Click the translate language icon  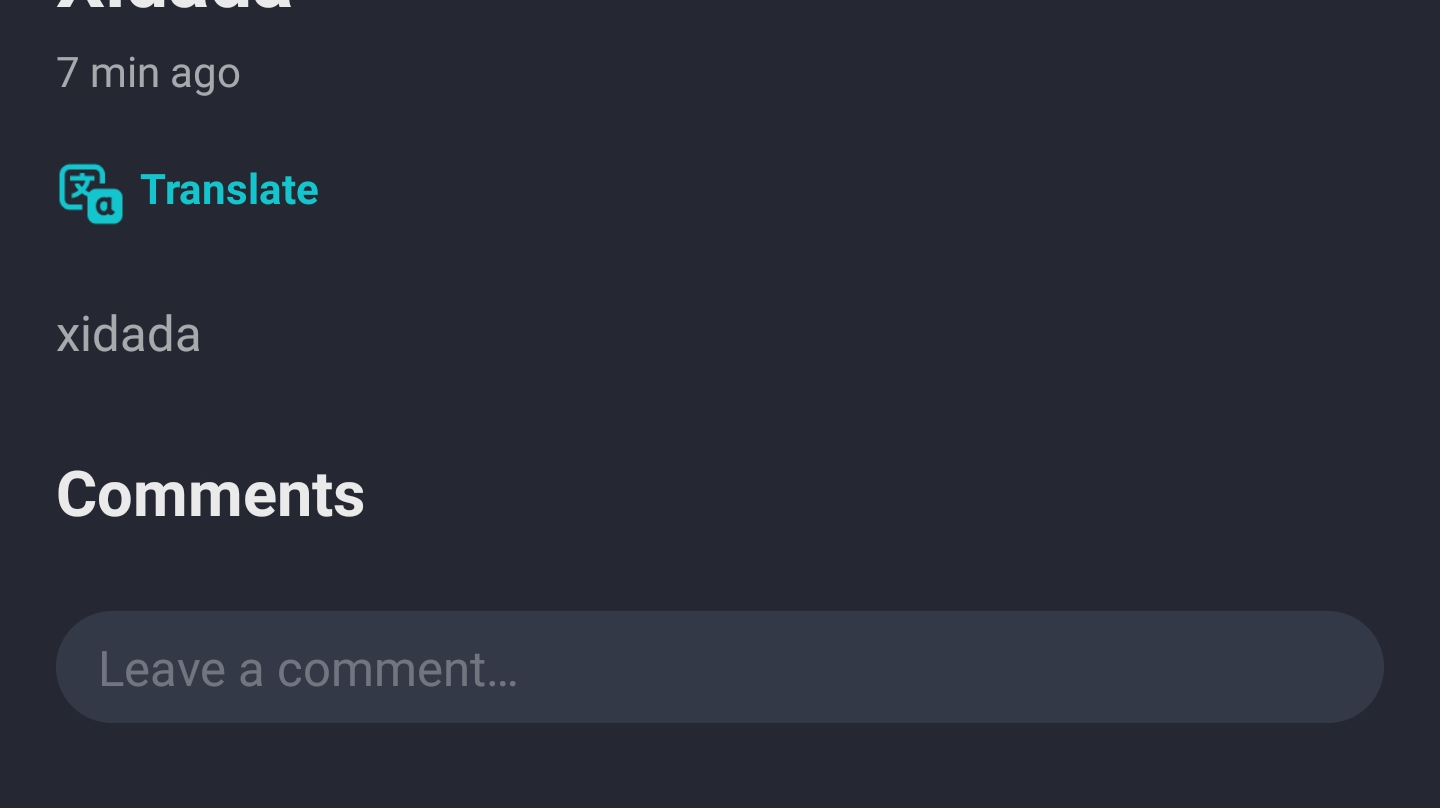coord(90,193)
